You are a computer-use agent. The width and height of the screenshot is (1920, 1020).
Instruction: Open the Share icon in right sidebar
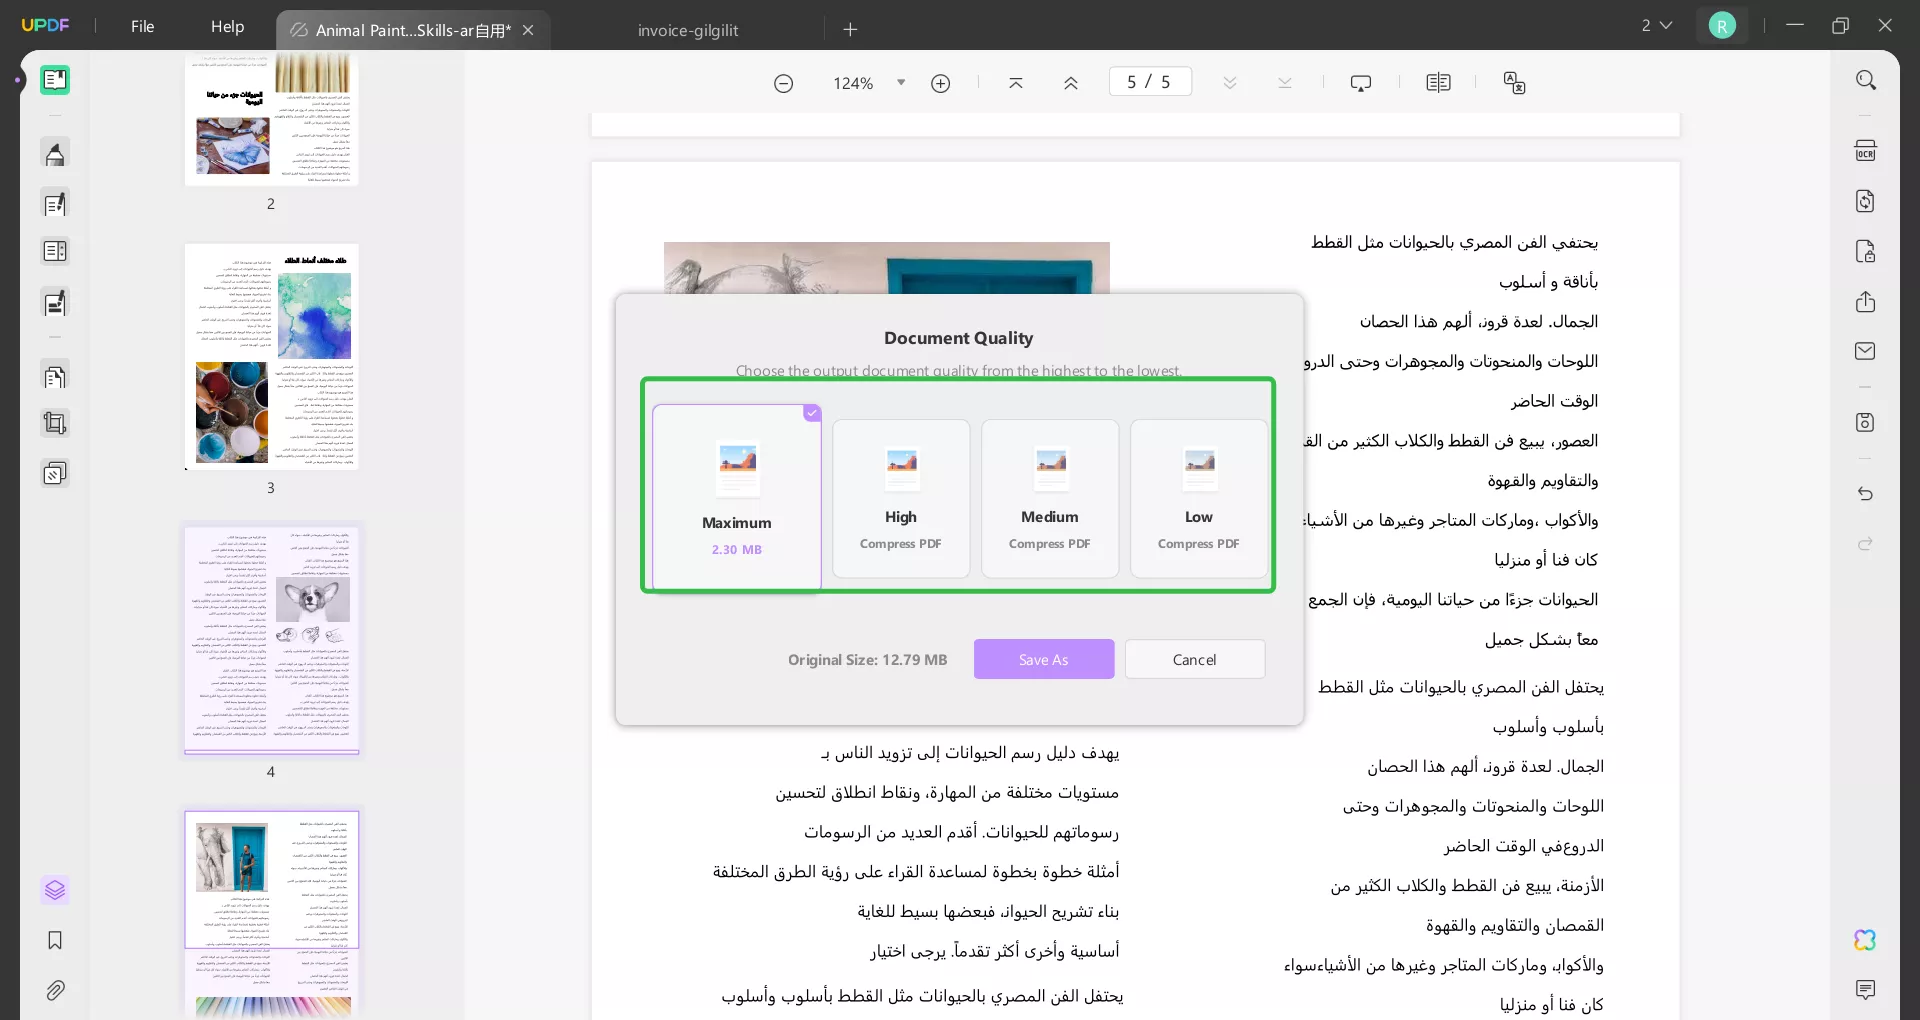[1867, 302]
